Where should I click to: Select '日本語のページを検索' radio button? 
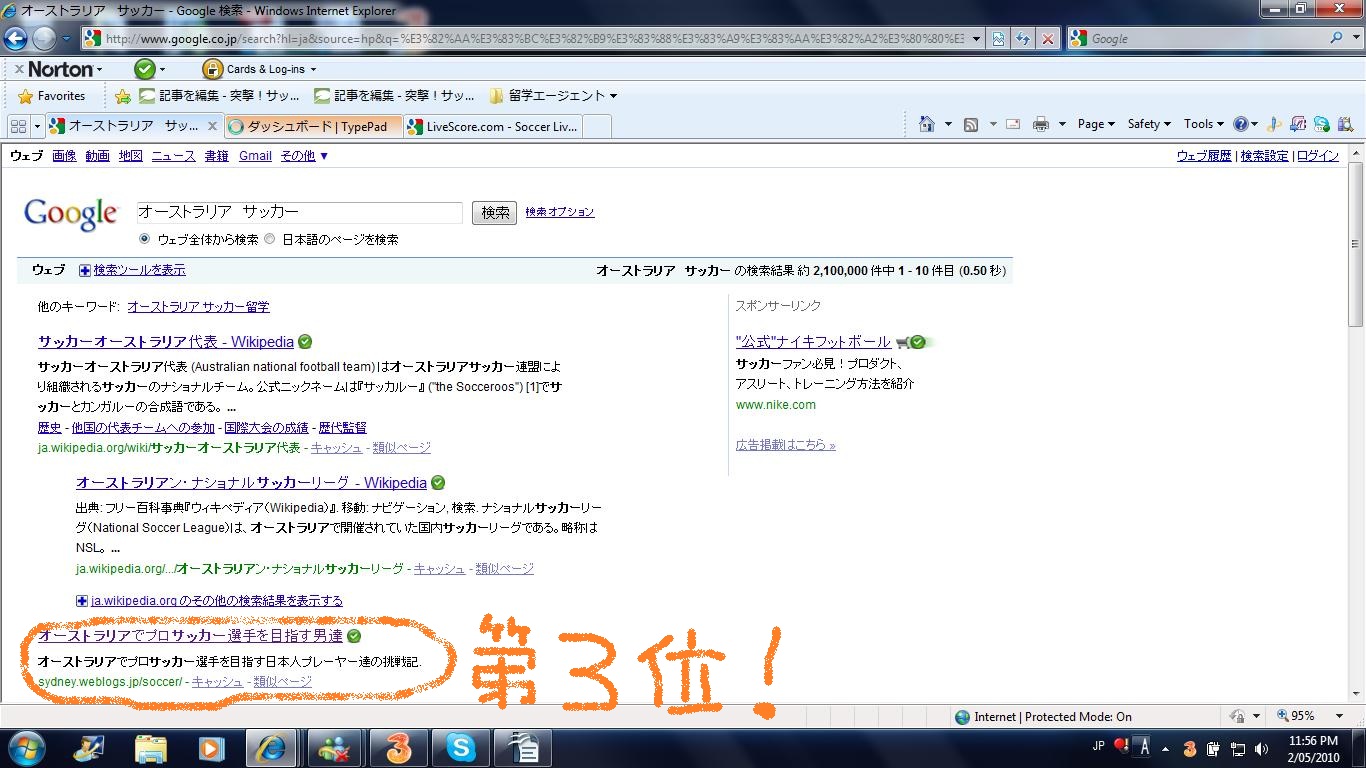point(270,239)
